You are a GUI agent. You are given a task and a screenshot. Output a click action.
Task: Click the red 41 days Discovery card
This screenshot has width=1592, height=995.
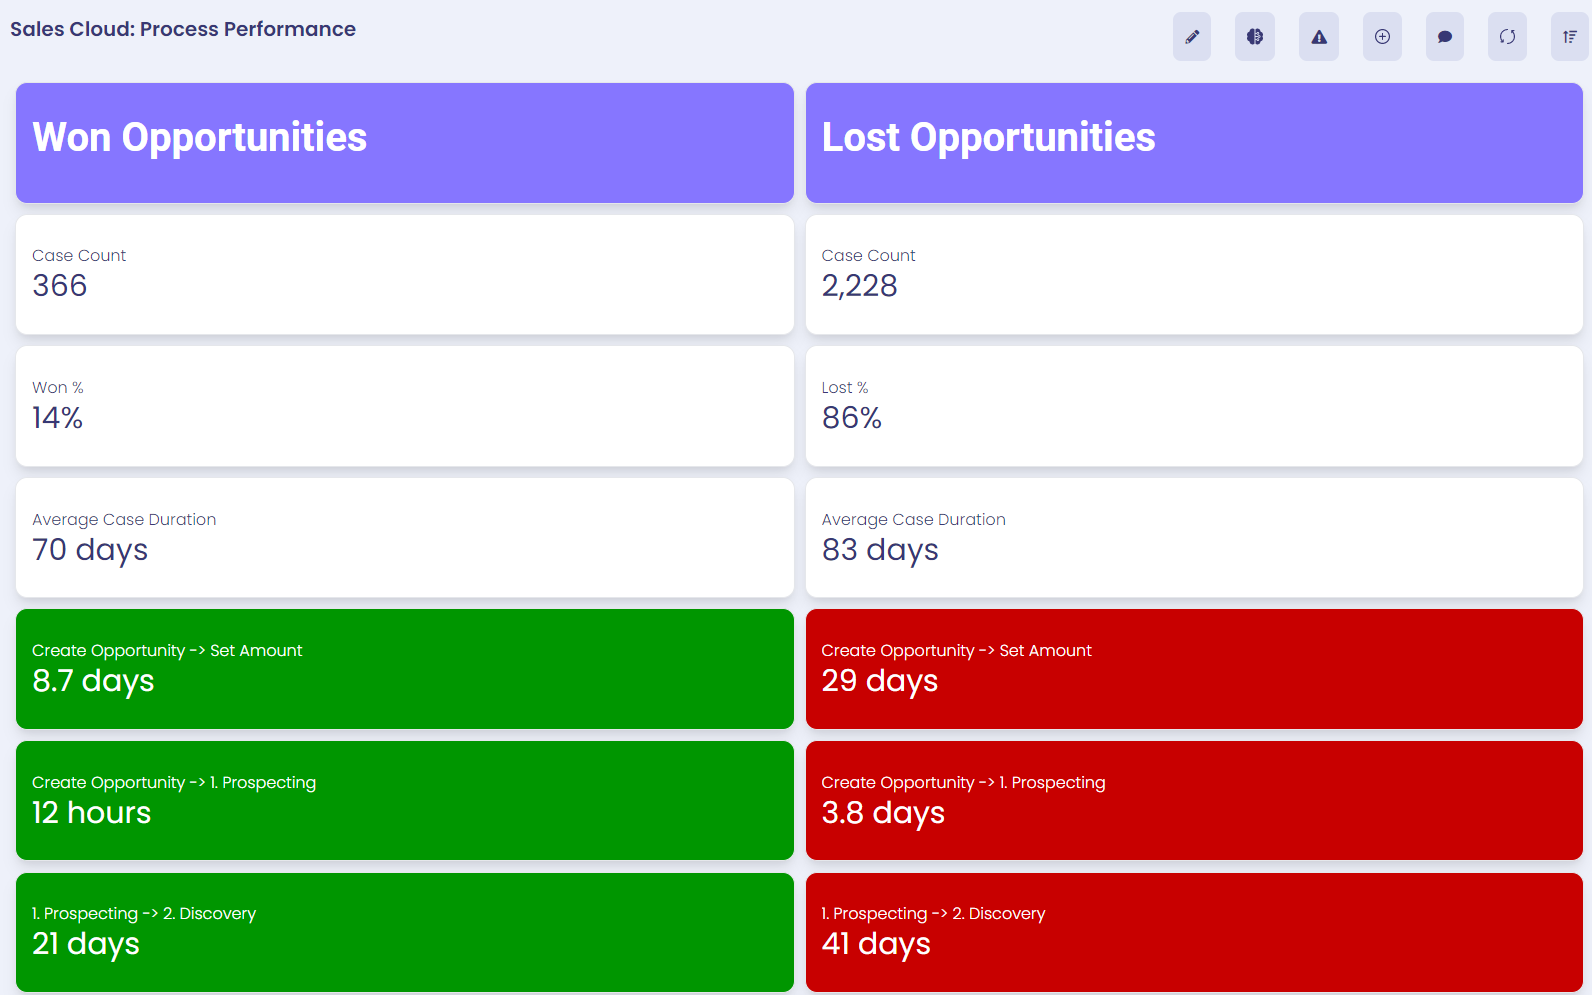pyautogui.click(x=1194, y=932)
